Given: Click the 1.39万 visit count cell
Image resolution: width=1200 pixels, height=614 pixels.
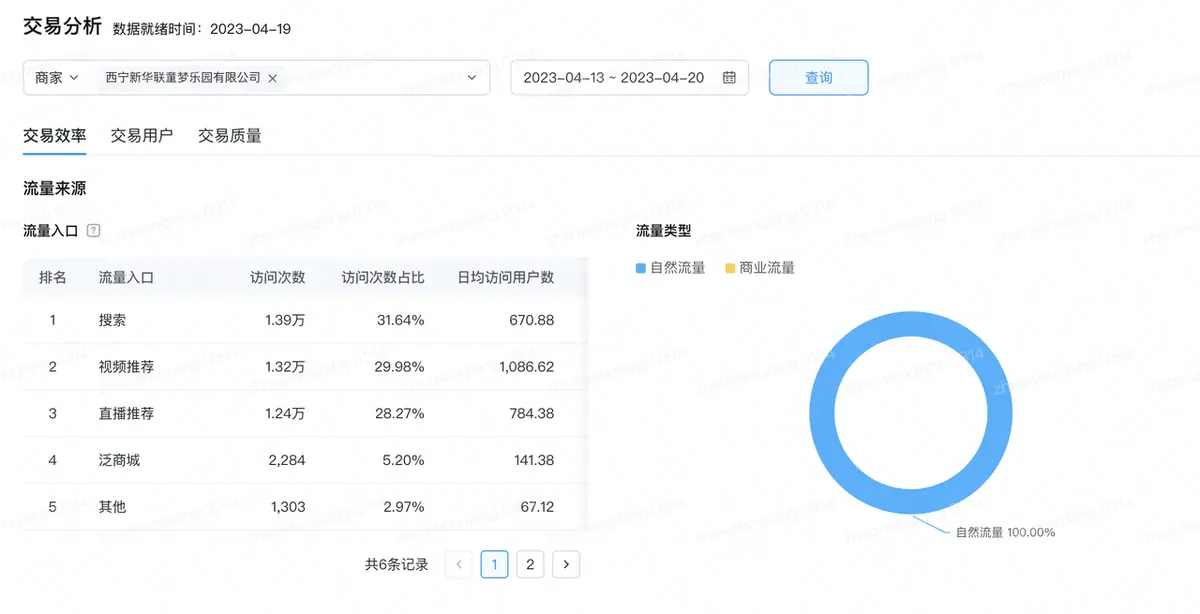Looking at the screenshot, I should [285, 321].
